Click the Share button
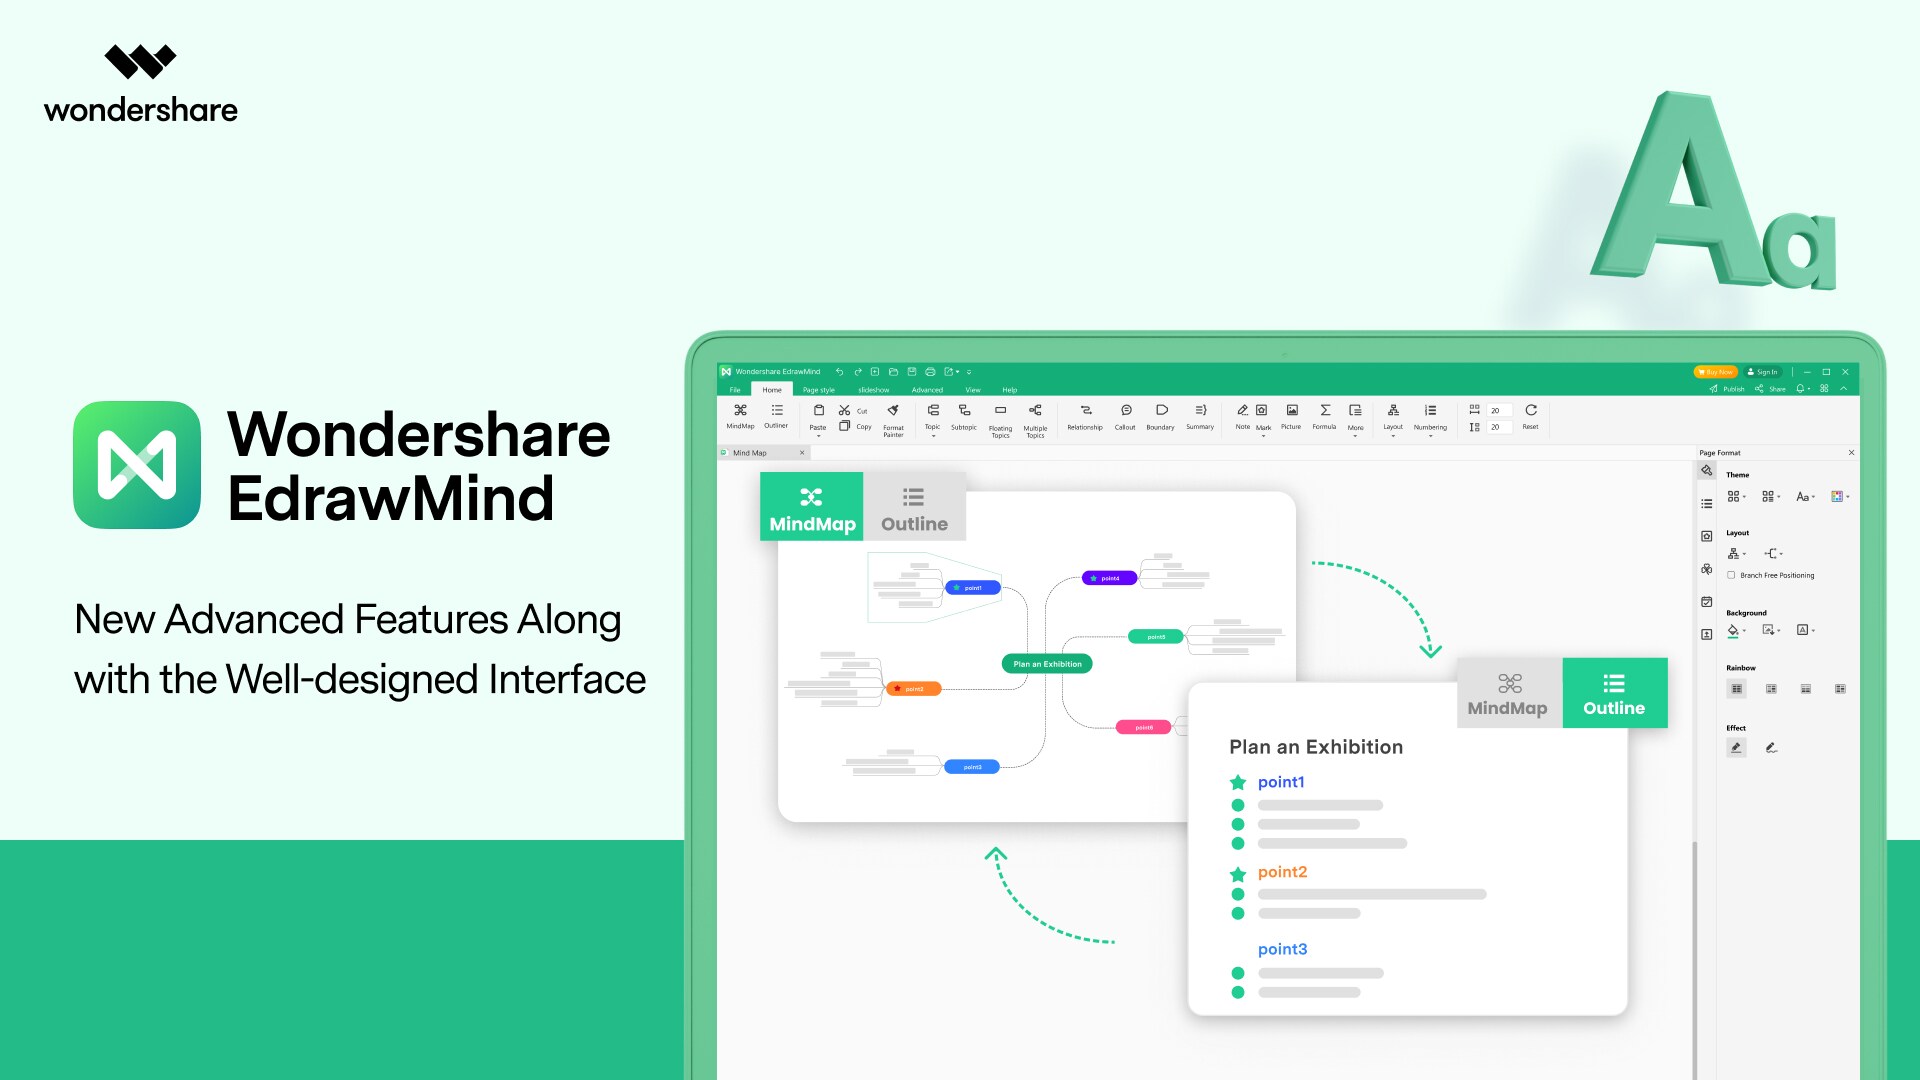The height and width of the screenshot is (1080, 1920). tap(1770, 389)
